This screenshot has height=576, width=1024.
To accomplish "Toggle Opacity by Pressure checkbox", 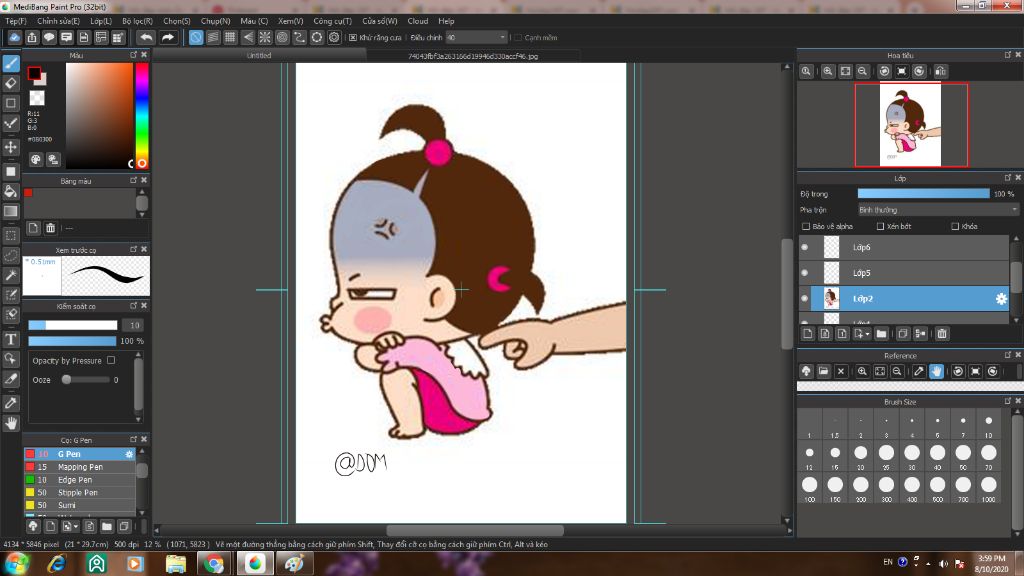I will click(111, 360).
